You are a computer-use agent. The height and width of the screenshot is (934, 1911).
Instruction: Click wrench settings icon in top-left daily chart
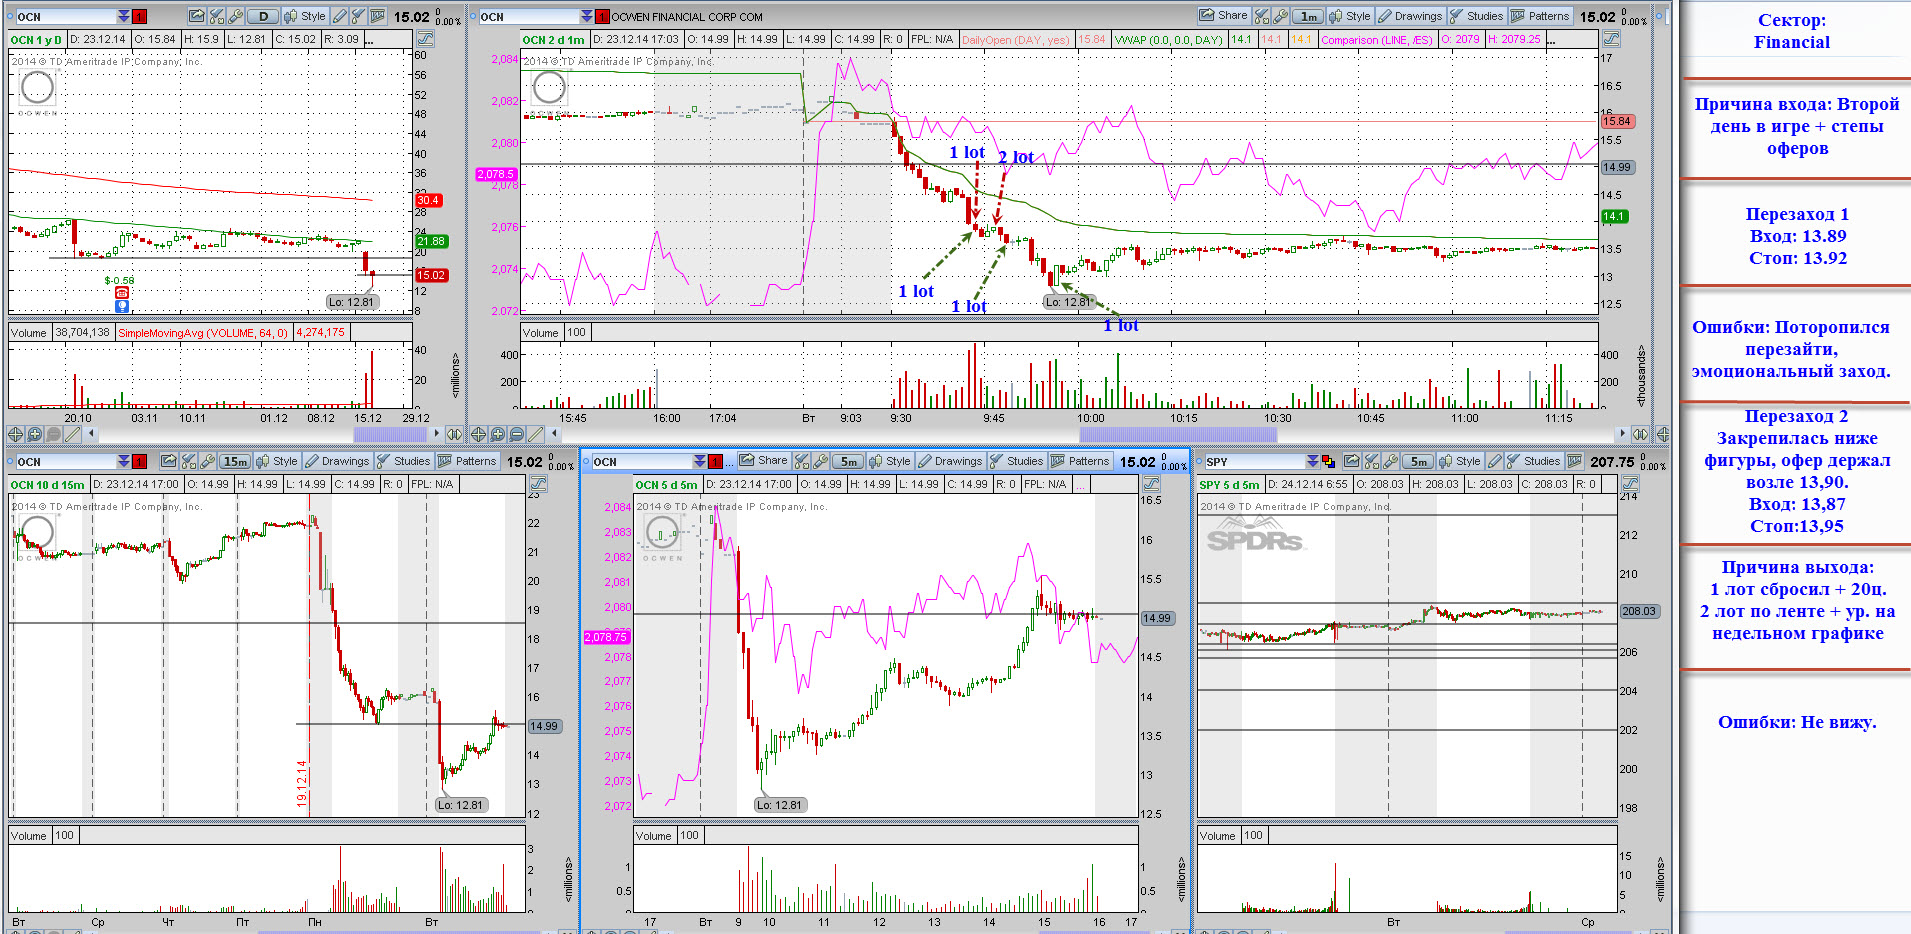tap(235, 16)
